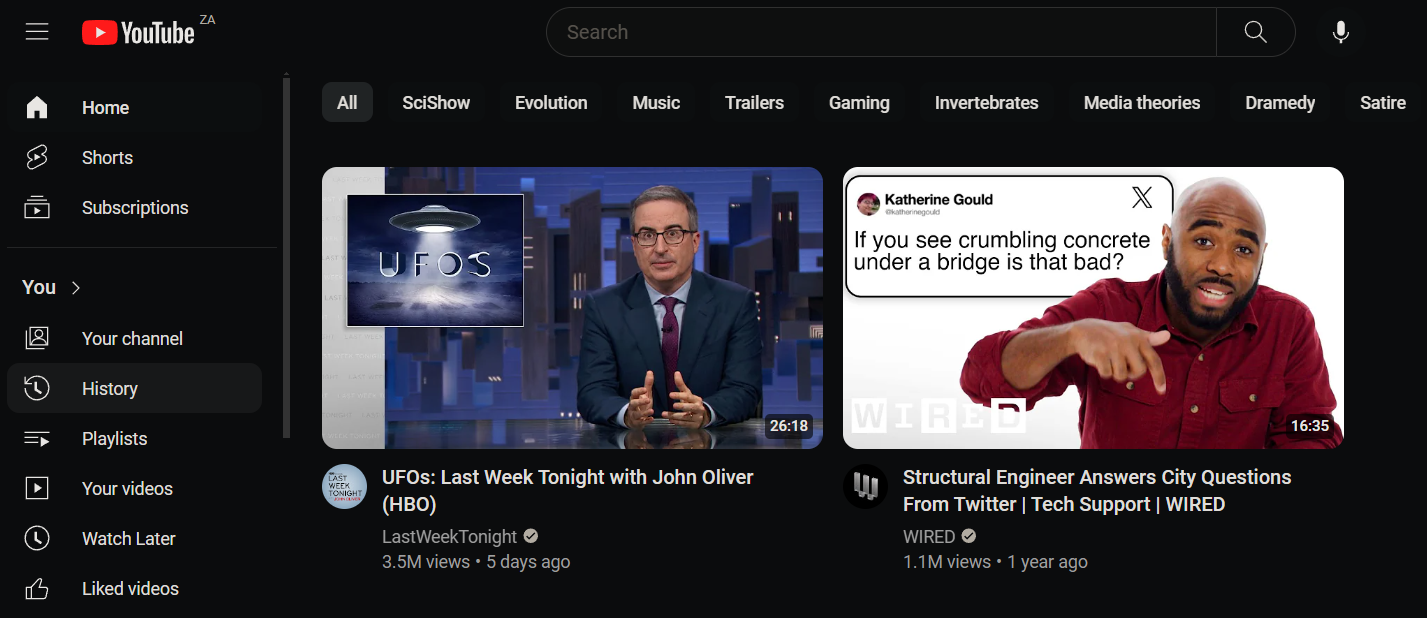The width and height of the screenshot is (1427, 618).
Task: Switch to the All tab
Action: [x=347, y=101]
